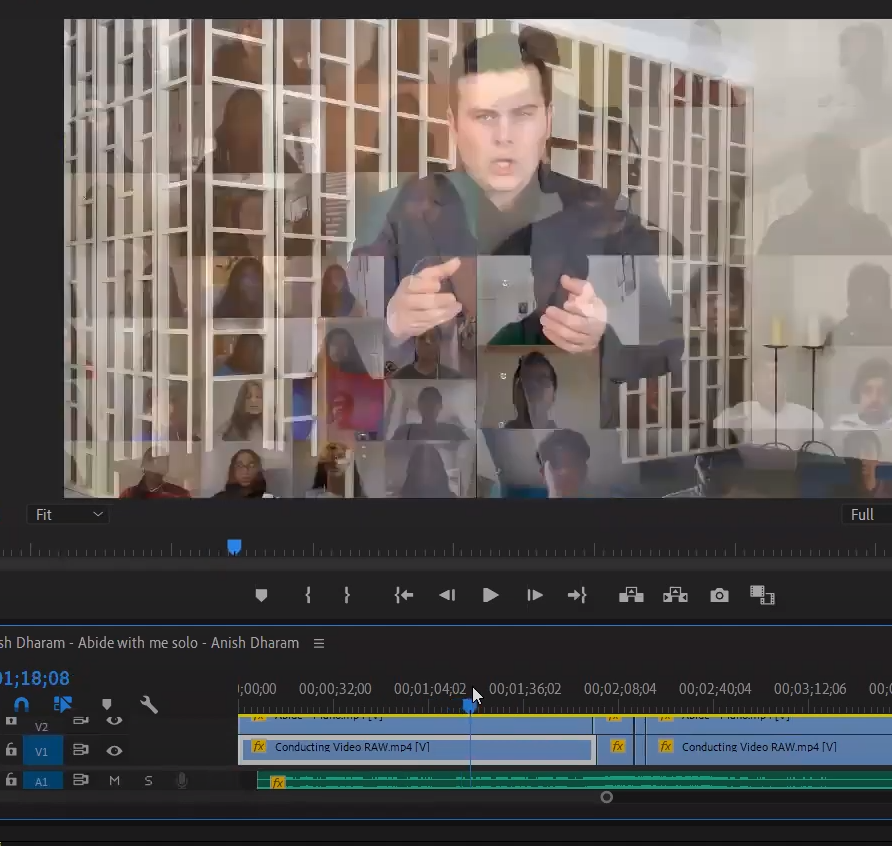
Task: Click the fx badge on the A1 audio clip
Action: tap(278, 783)
